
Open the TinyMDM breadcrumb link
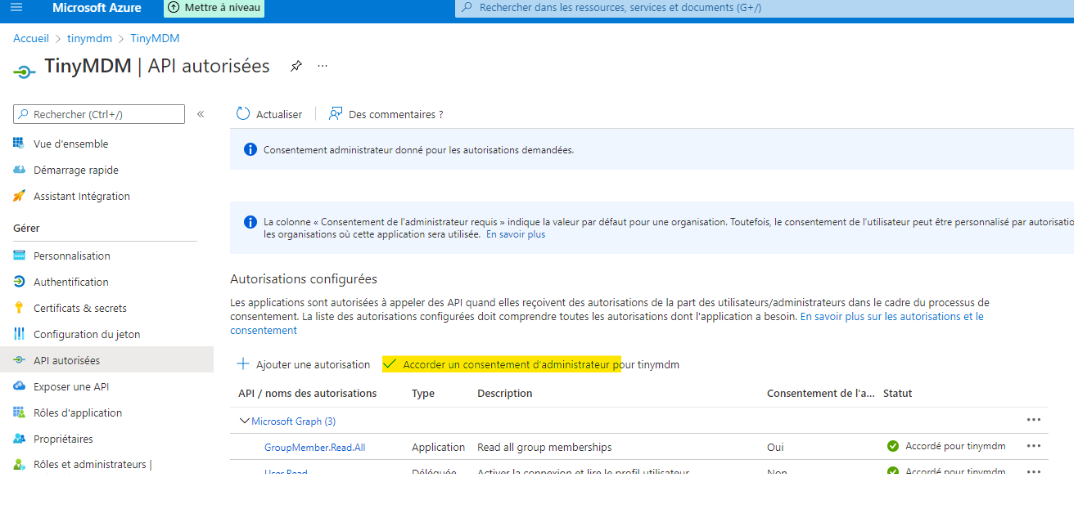point(155,38)
